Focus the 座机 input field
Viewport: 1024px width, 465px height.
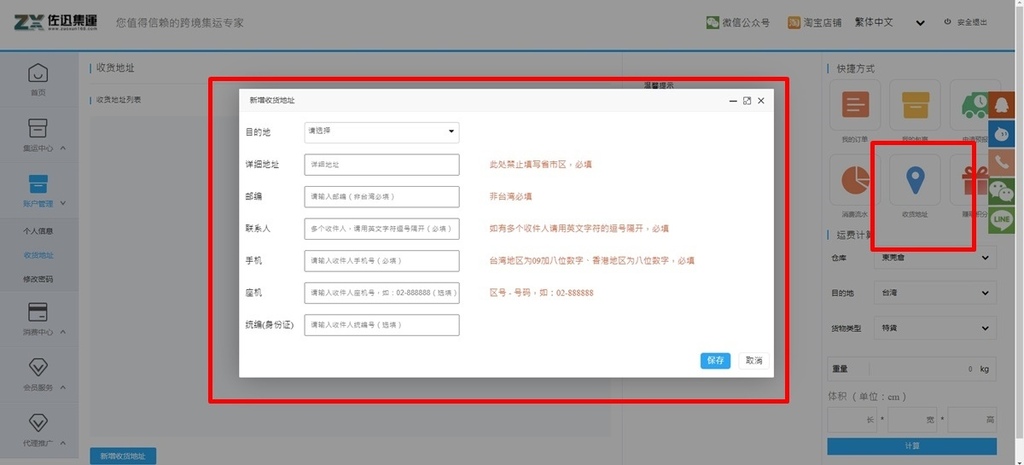(381, 293)
